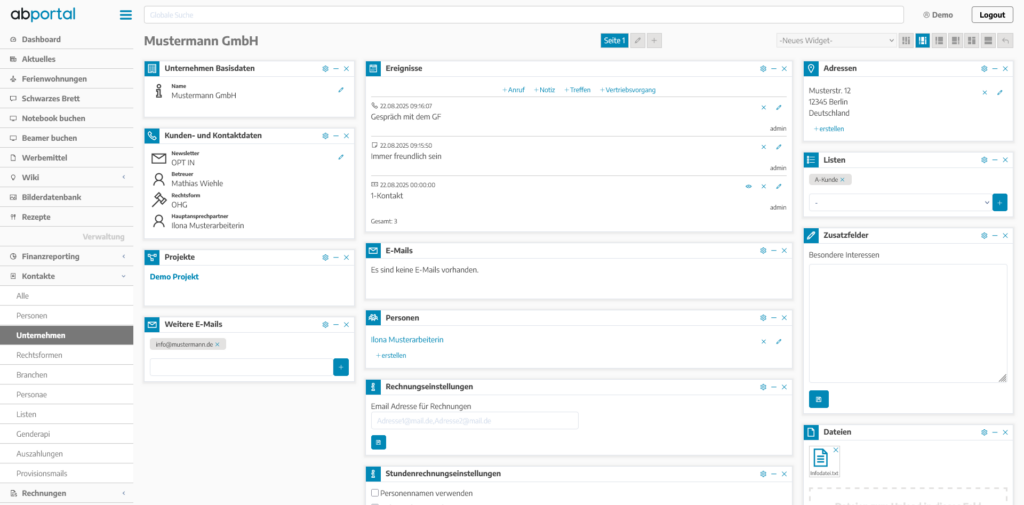This screenshot has width=1024, height=505.
Task: Toggle the sidebar hamburger menu icon
Action: (x=125, y=15)
